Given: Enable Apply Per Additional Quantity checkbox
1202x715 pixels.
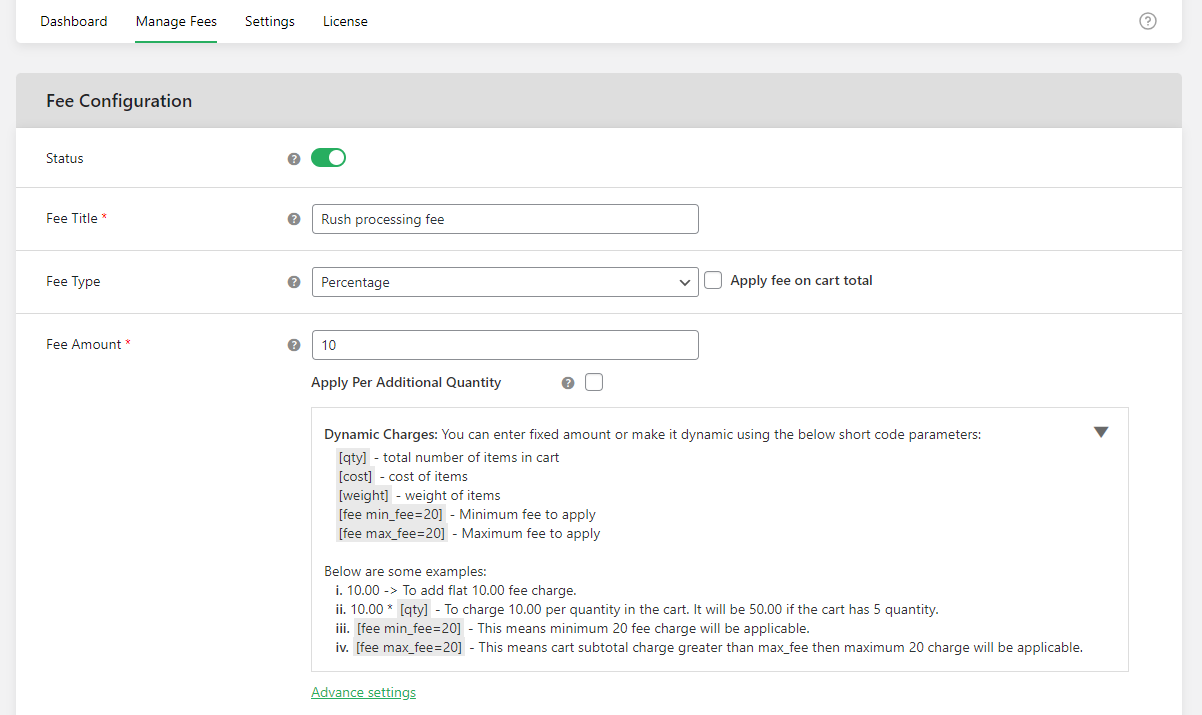Looking at the screenshot, I should (x=594, y=382).
